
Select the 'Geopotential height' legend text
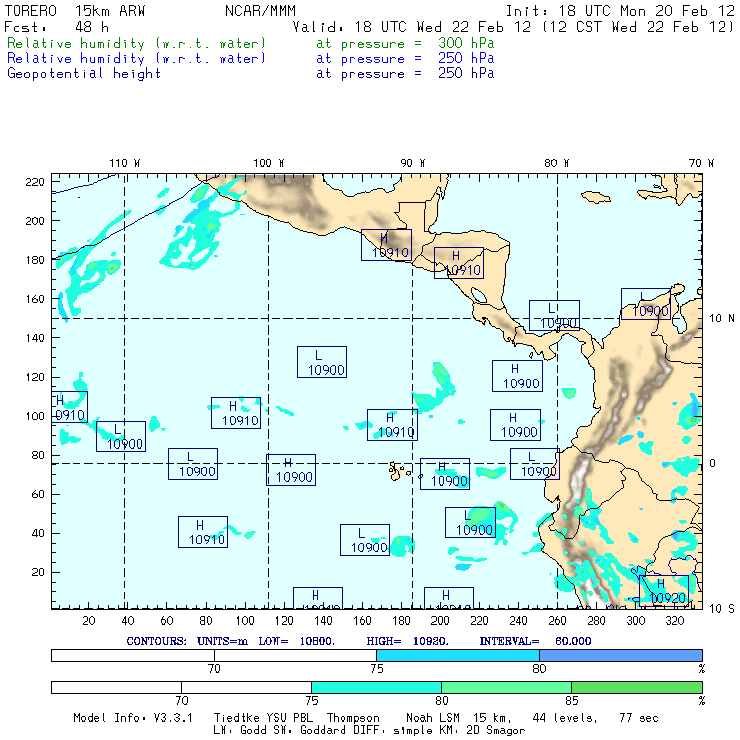(x=84, y=74)
